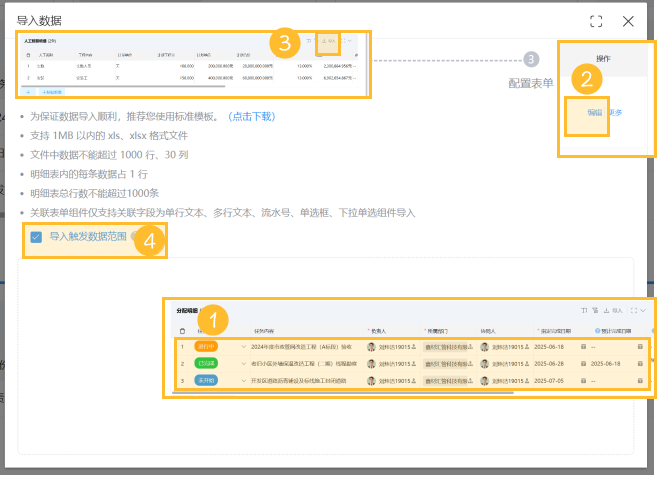The height and width of the screenshot is (480, 657).
Task: Open calendar icon next to 2025-06-18 in row 1
Action: tap(583, 347)
